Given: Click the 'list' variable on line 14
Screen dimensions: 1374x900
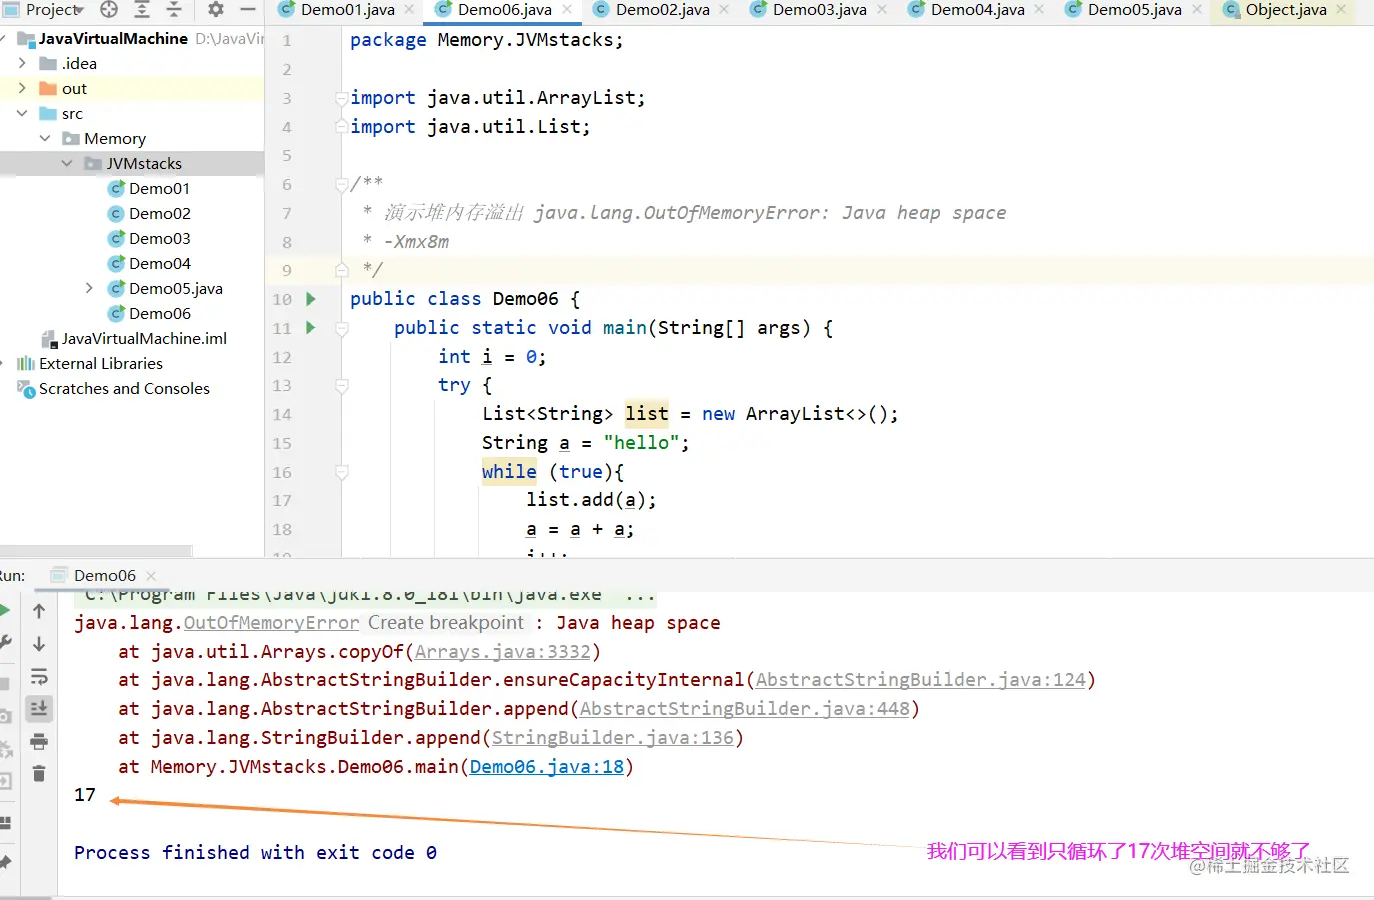Looking at the screenshot, I should click(x=647, y=414).
